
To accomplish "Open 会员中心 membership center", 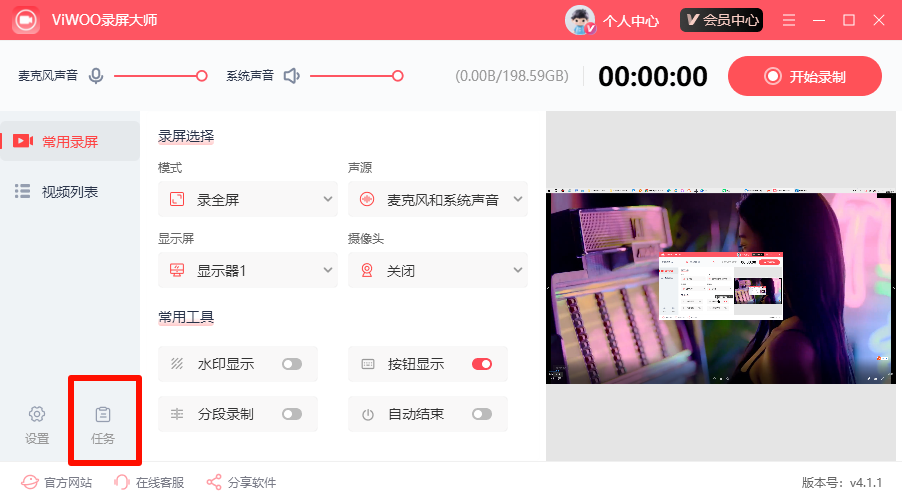I will pyautogui.click(x=721, y=20).
